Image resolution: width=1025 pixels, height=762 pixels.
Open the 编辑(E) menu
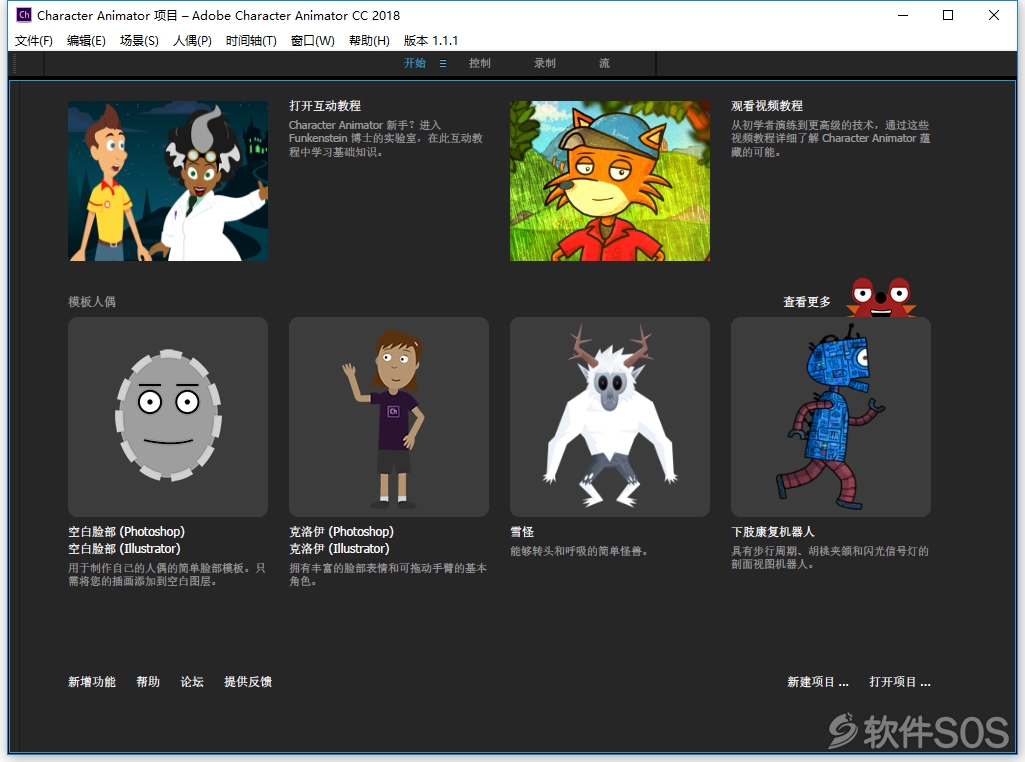tap(86, 41)
